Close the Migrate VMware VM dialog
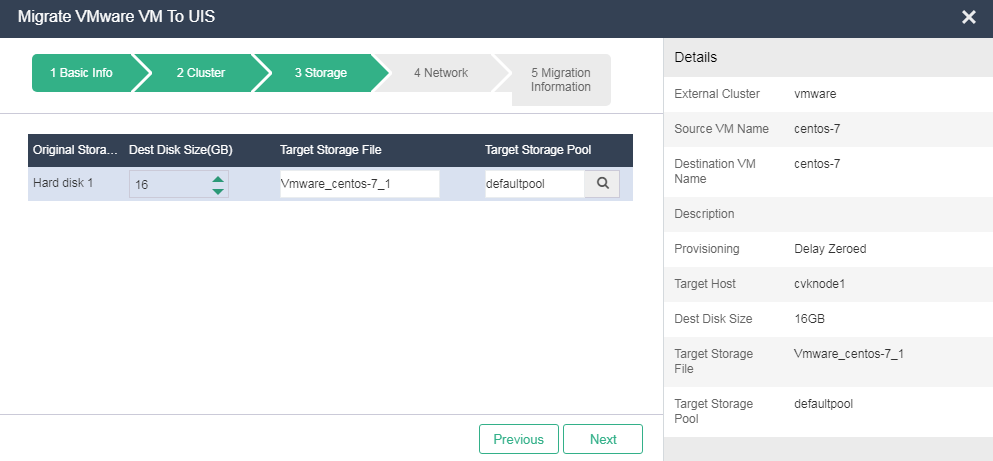Image resolution: width=993 pixels, height=461 pixels. 968,18
